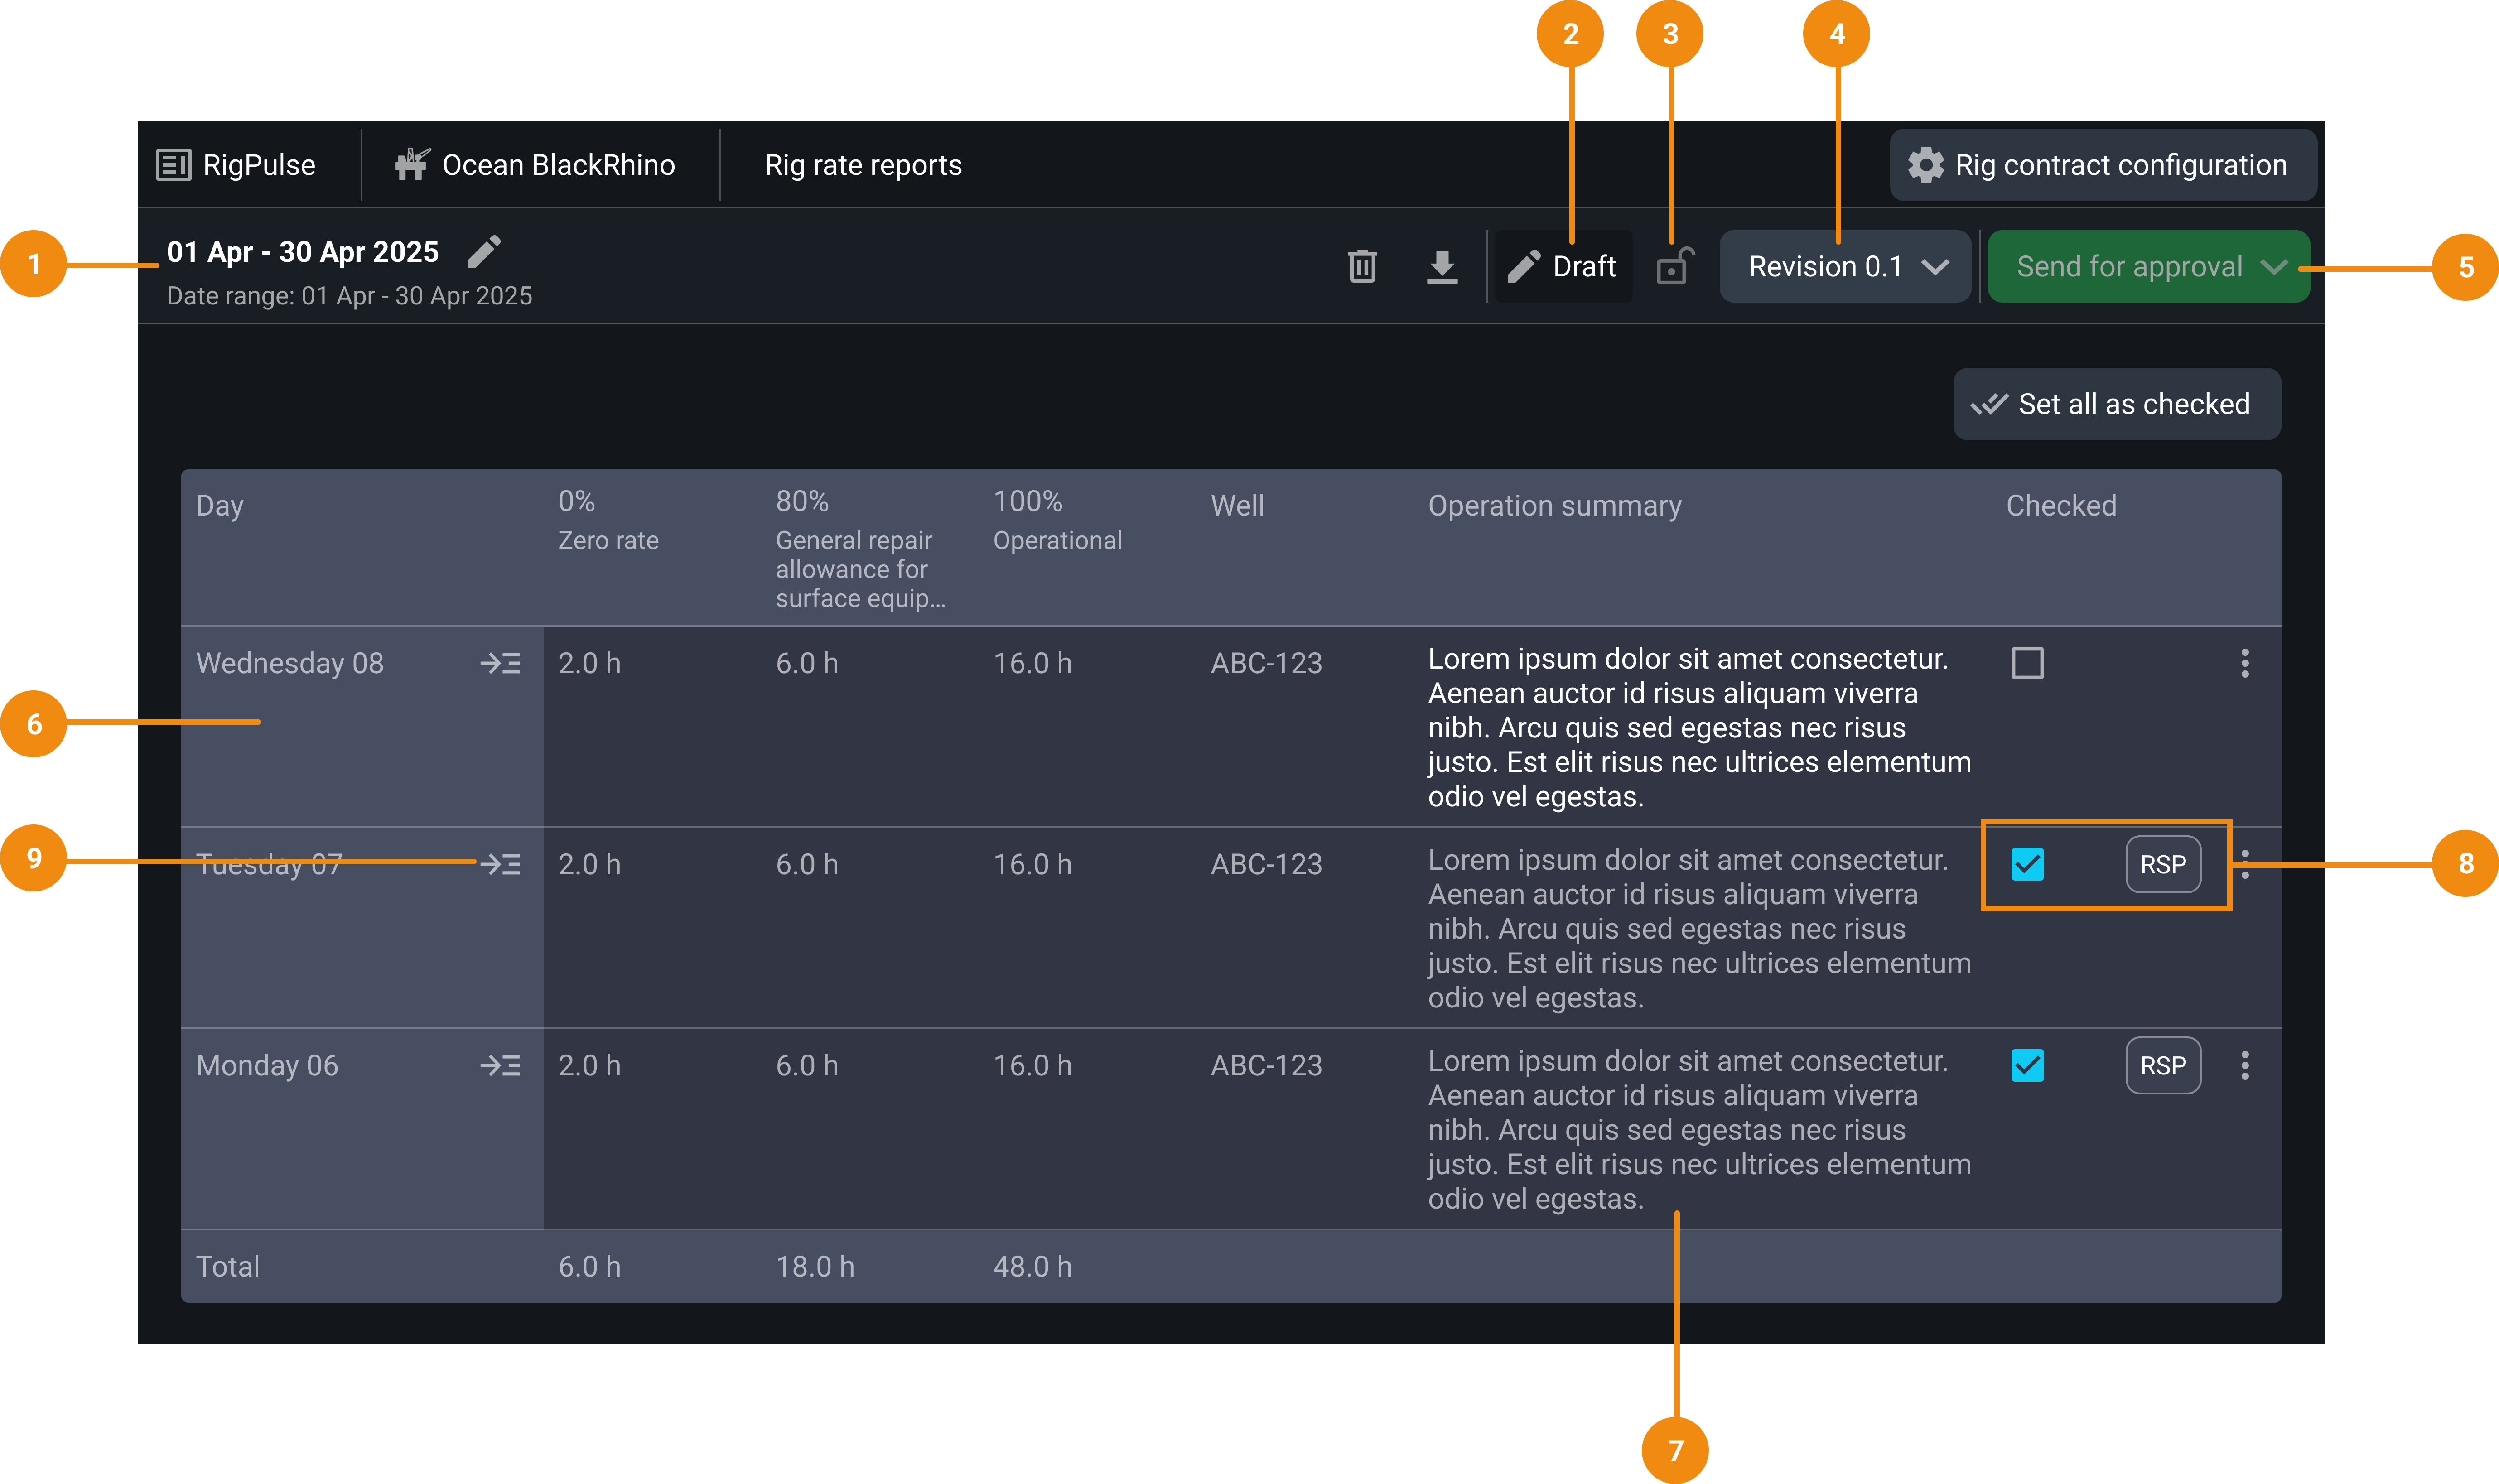
Task: Click Set all as checked button
Action: [2116, 404]
